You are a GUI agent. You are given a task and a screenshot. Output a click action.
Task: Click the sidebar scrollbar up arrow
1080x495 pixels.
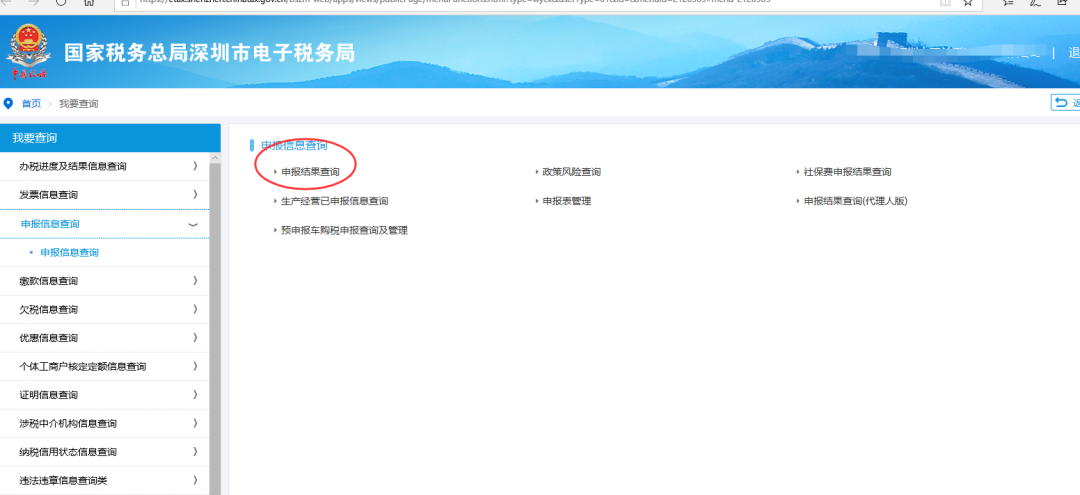(215, 158)
